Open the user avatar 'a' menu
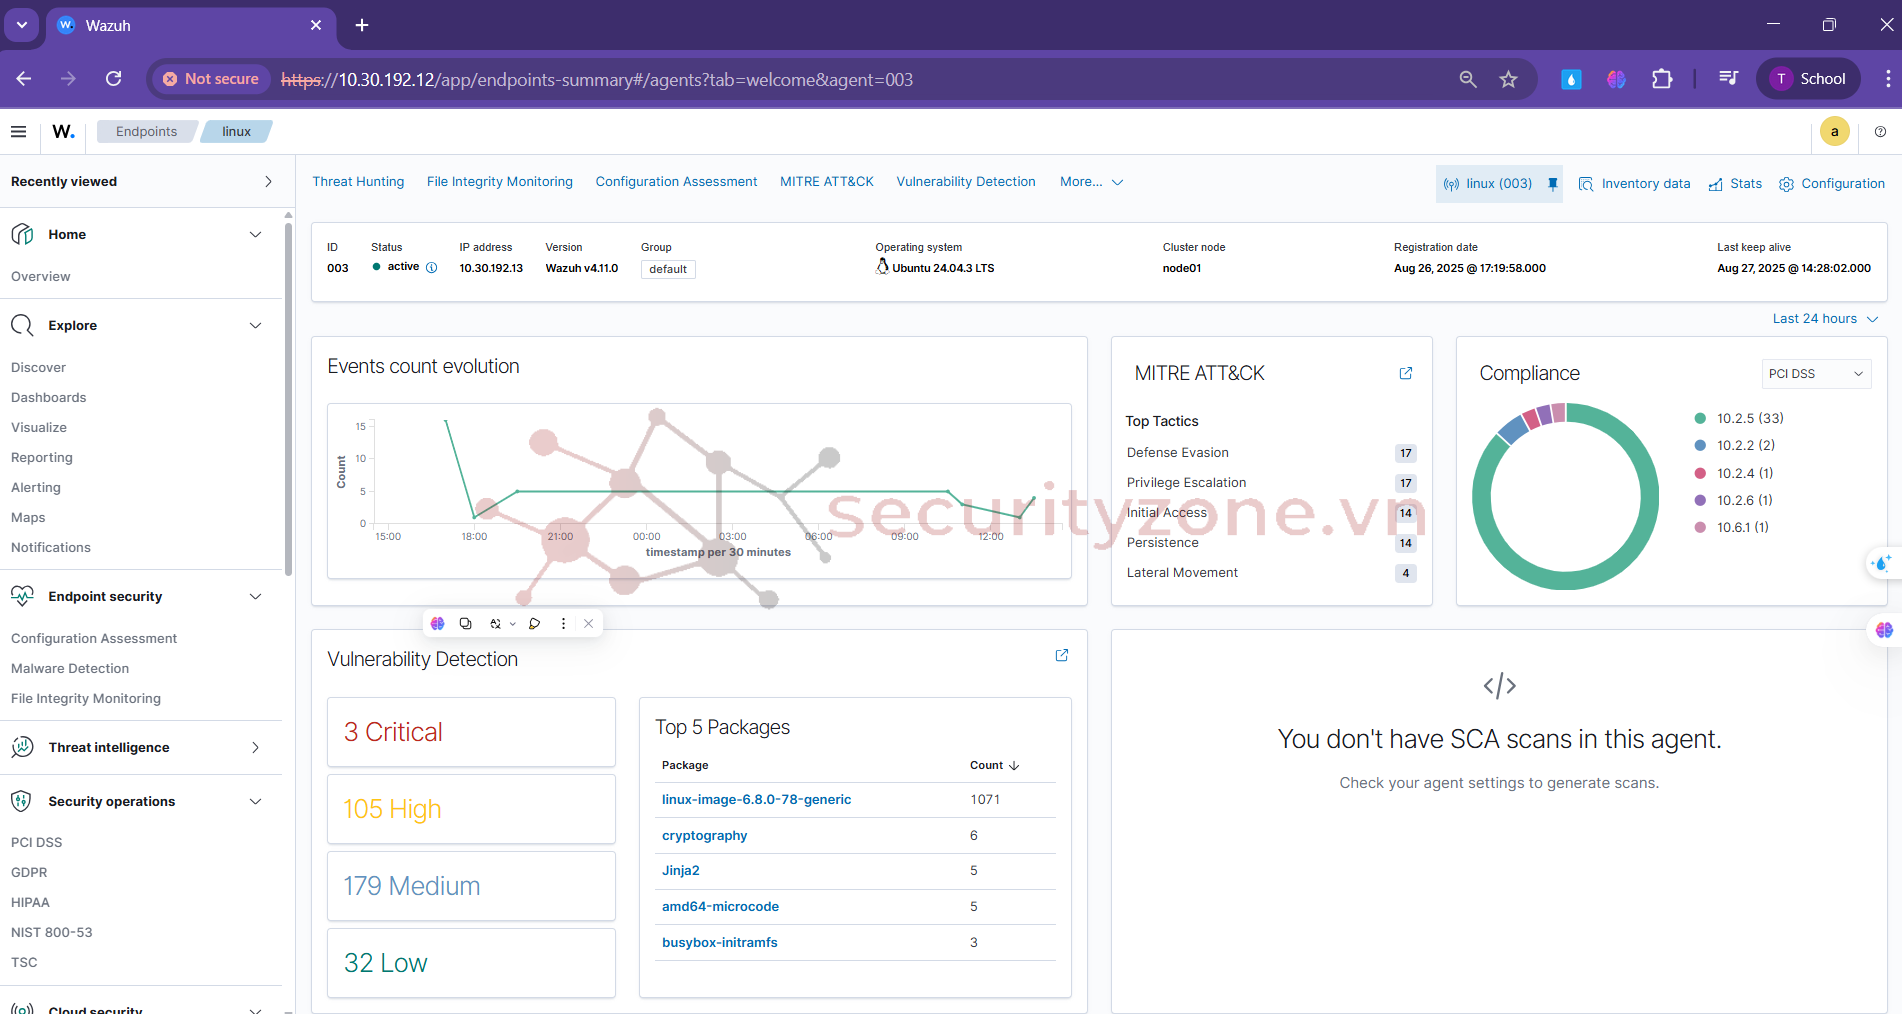The height and width of the screenshot is (1014, 1902). tap(1834, 131)
